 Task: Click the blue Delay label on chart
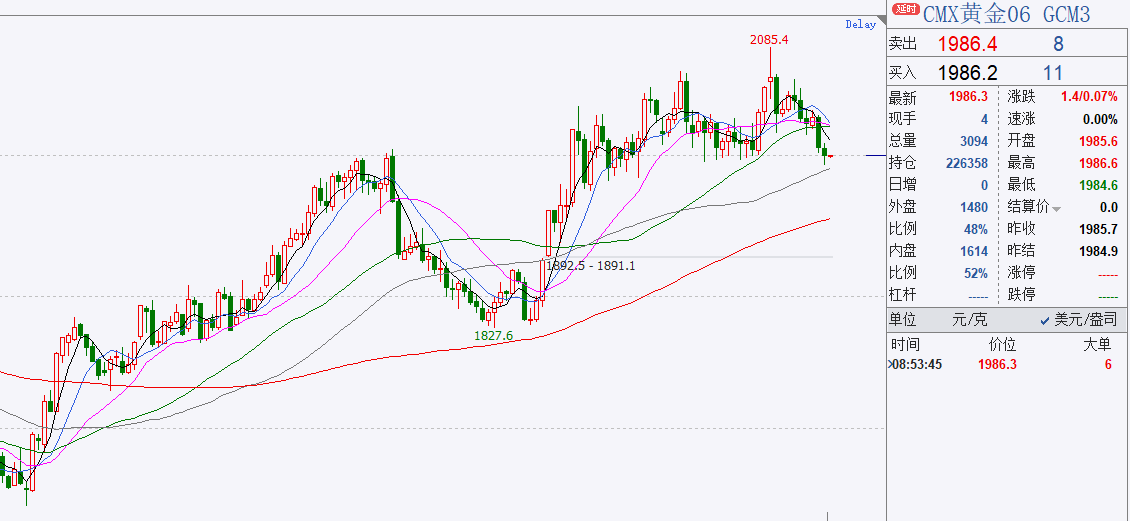pyautogui.click(x=860, y=25)
